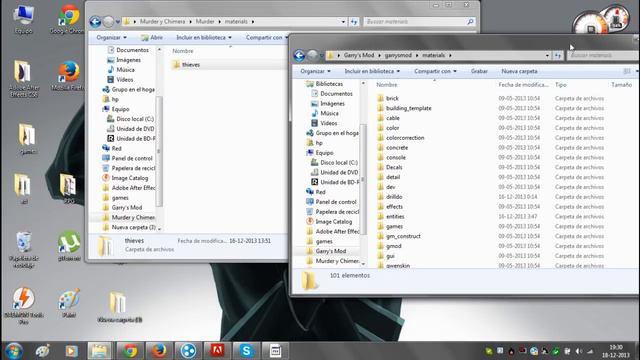Select the colorcorrection folder
The height and width of the screenshot is (360, 640).
[405, 138]
